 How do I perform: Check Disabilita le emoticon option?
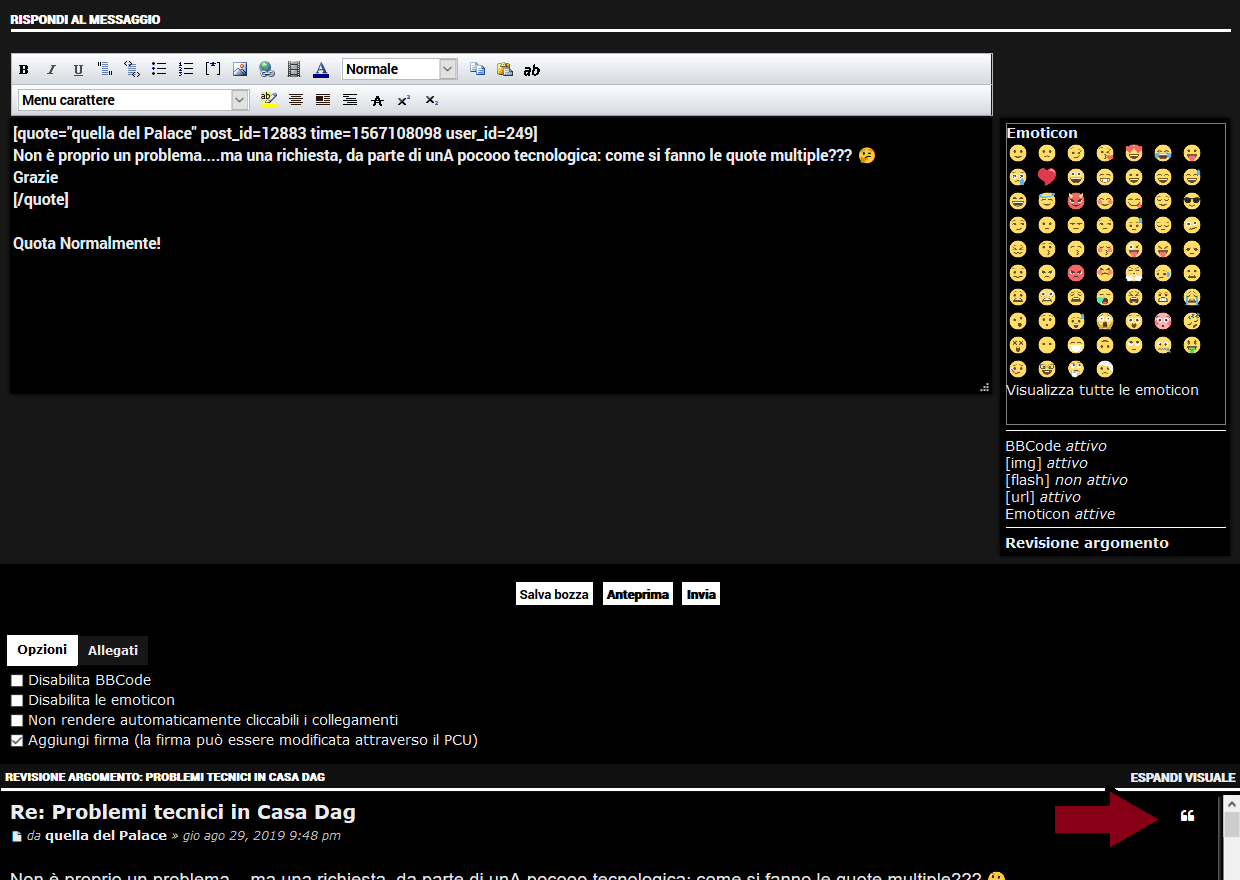pyautogui.click(x=17, y=700)
